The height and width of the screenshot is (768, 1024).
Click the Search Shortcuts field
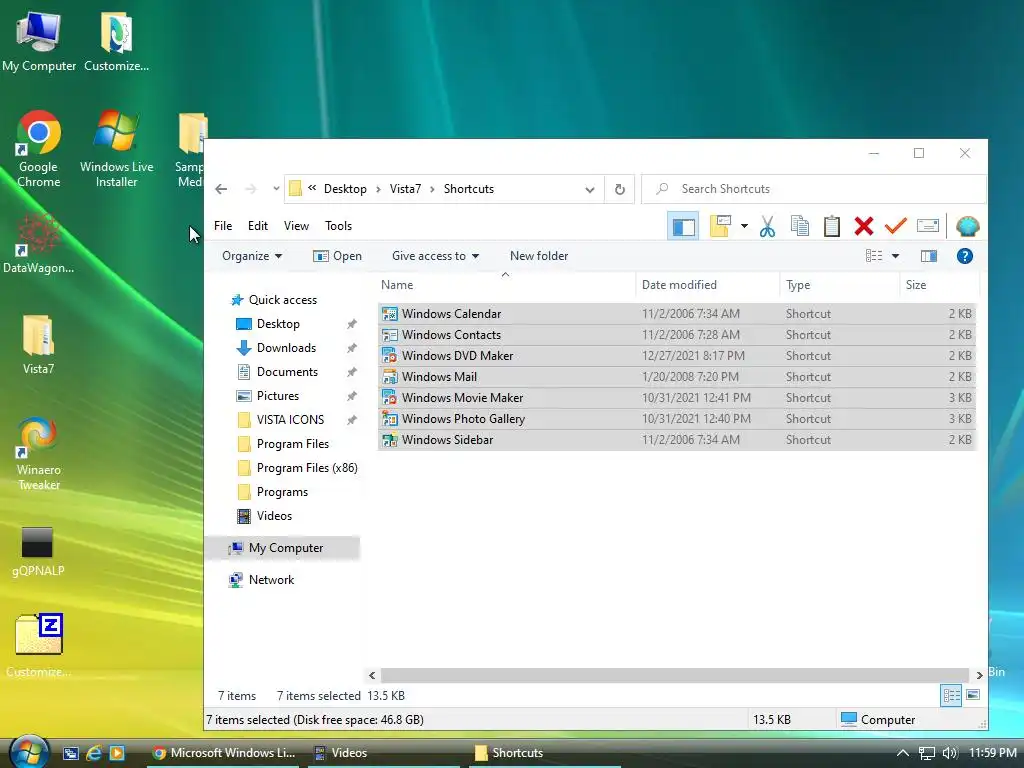tap(814, 189)
